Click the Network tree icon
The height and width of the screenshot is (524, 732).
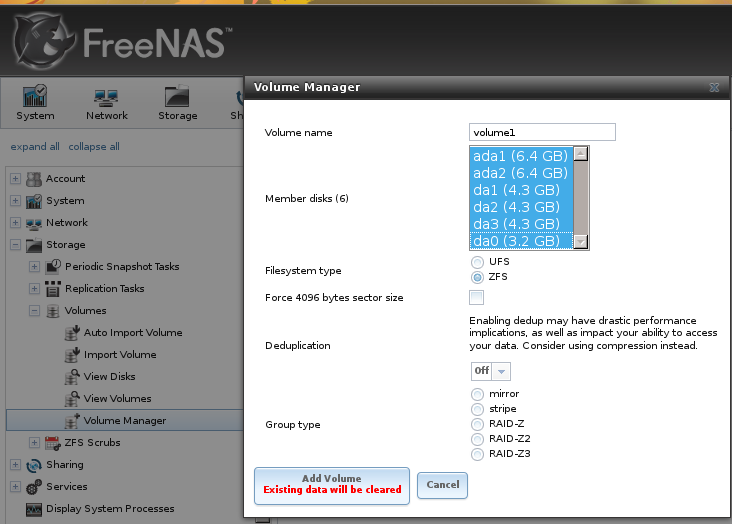click(34, 223)
